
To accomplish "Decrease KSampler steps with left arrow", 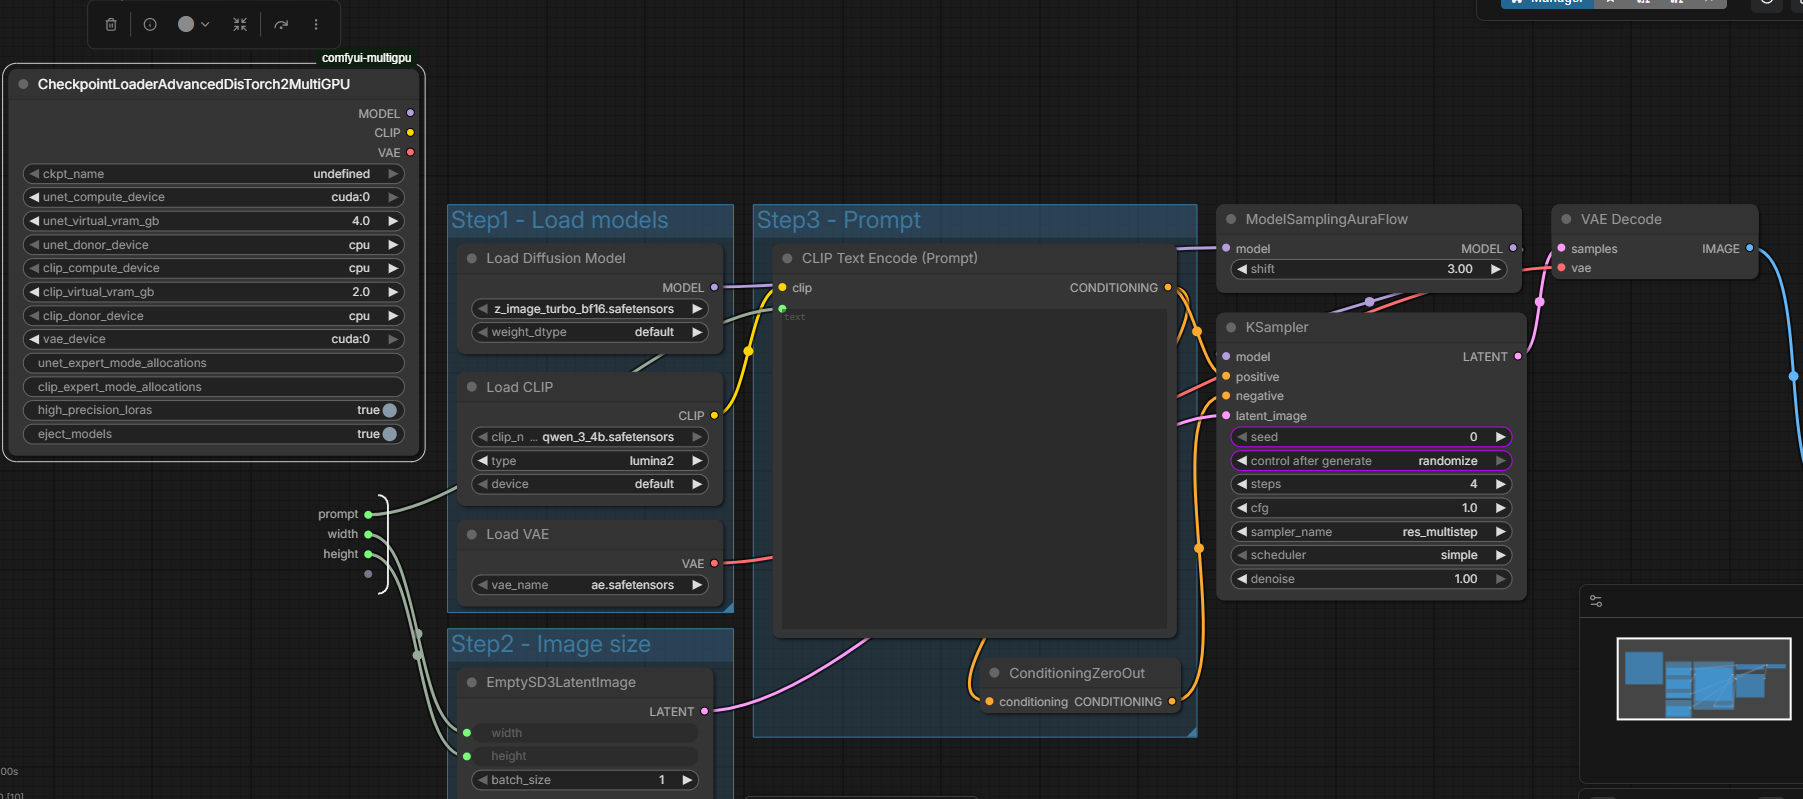I will [x=1242, y=484].
